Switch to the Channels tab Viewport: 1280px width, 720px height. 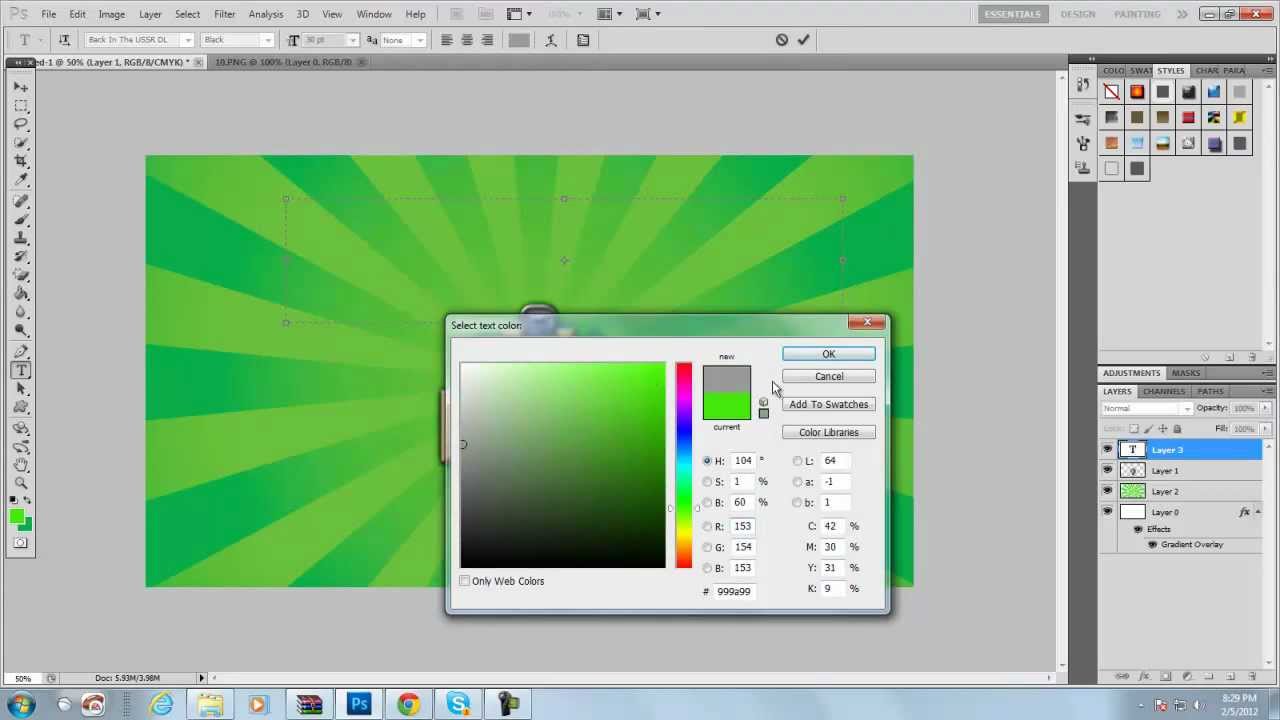pyautogui.click(x=1164, y=391)
